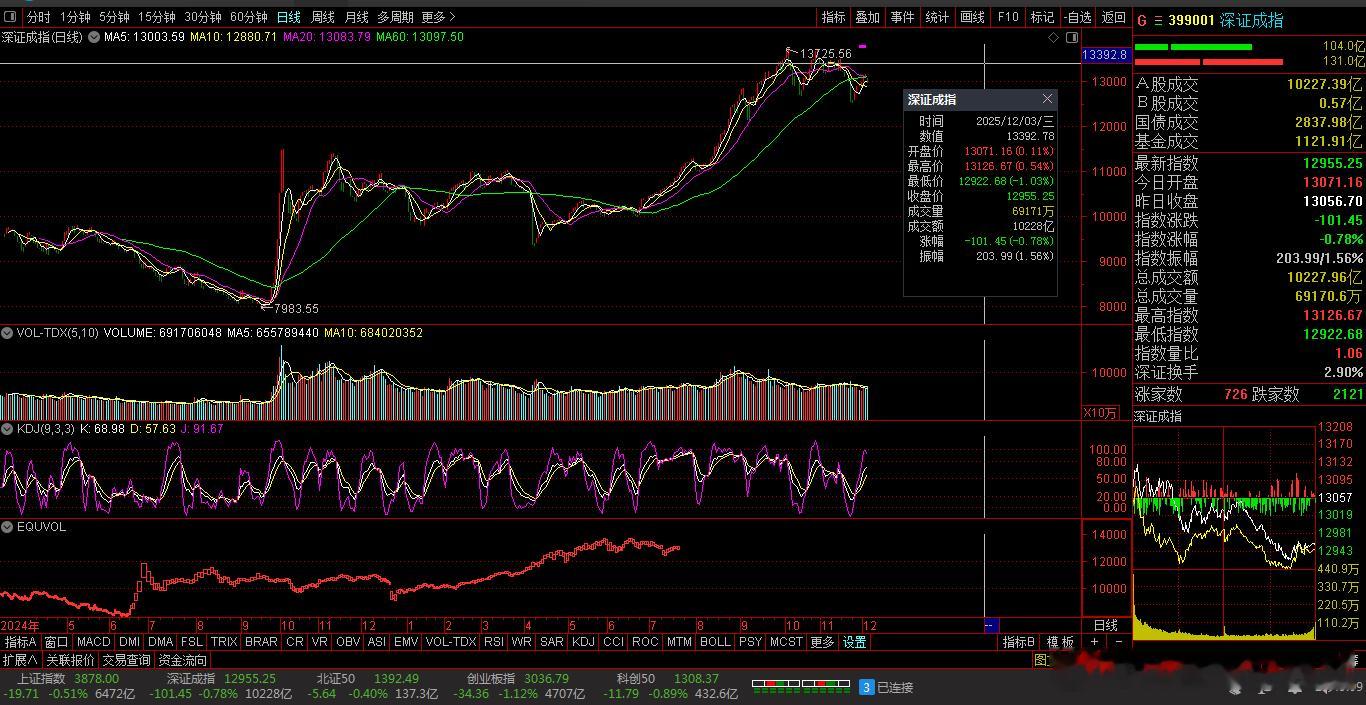Click the 叠加 overlay toolbar button
Screen dimensions: 1366x705
click(x=867, y=17)
